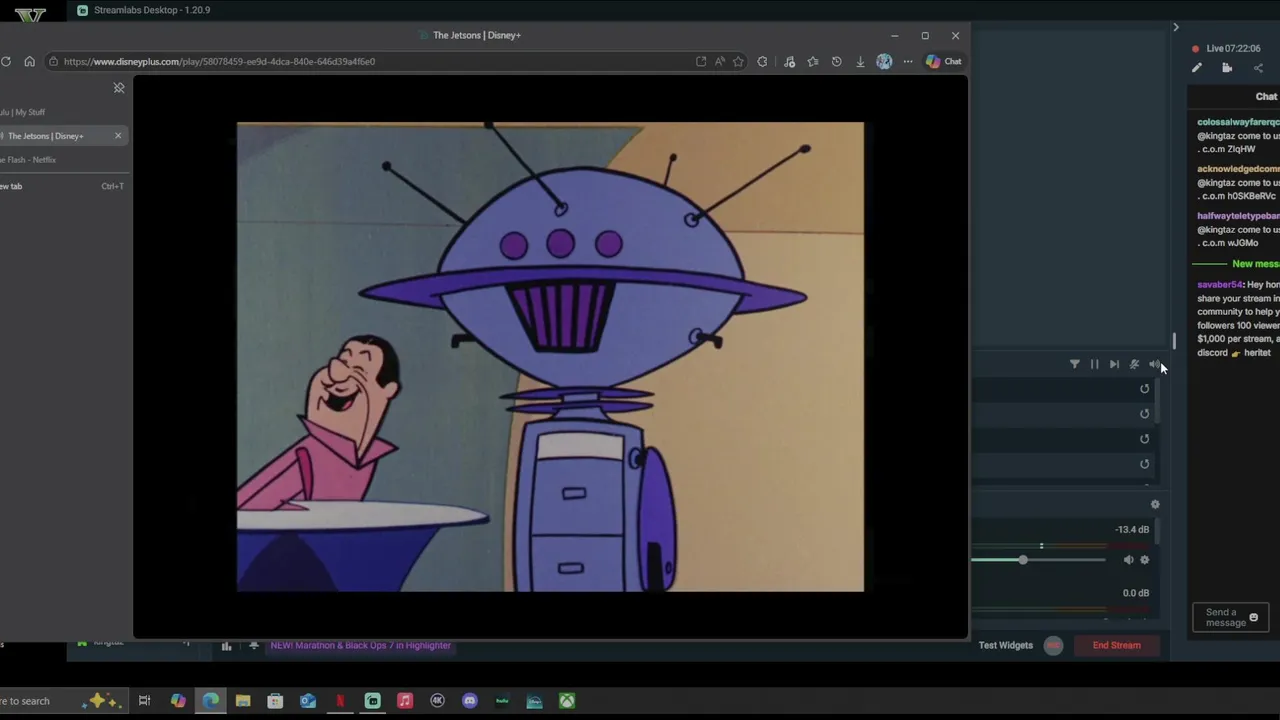
Task: Click the crossed-out icon left of the speaker
Action: (1134, 365)
